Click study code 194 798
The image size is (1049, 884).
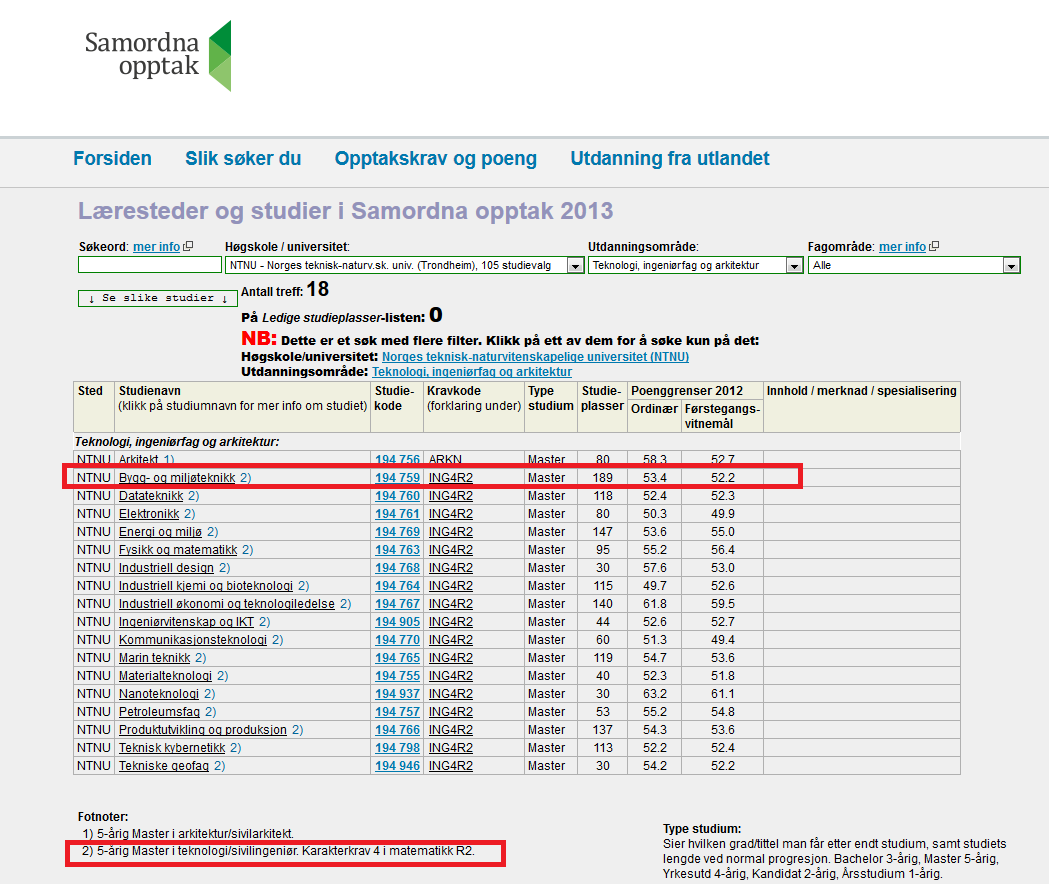click(397, 749)
